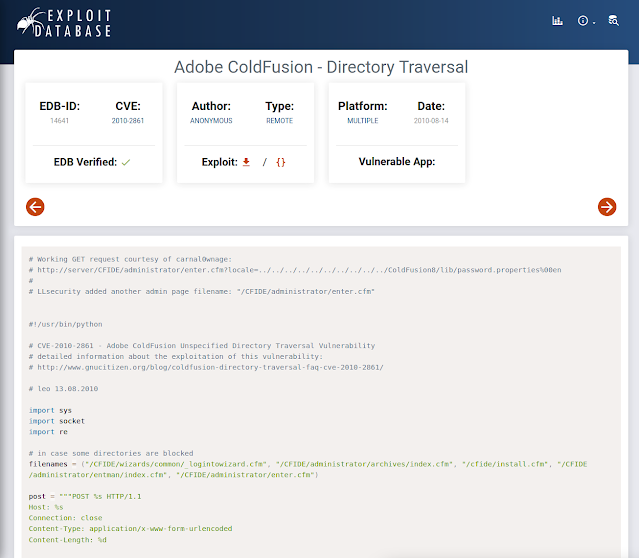Open the database search icon
This screenshot has width=639, height=558.
(613, 21)
